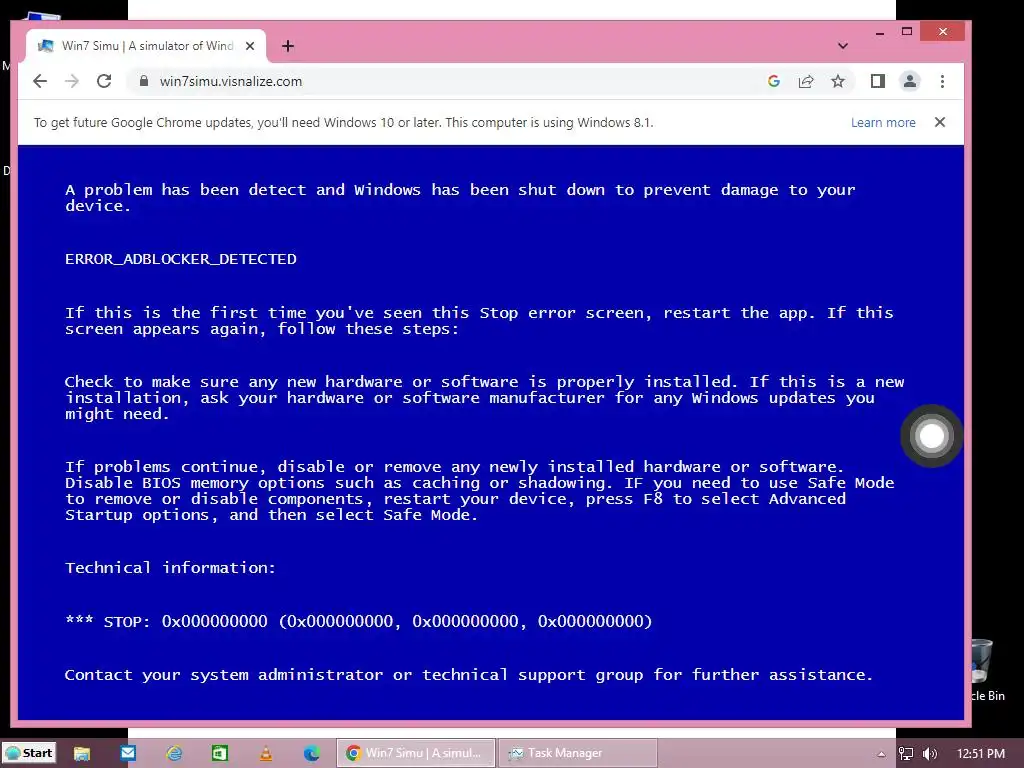Go back to the previous page in Chrome
This screenshot has width=1024, height=768.
pos(40,81)
